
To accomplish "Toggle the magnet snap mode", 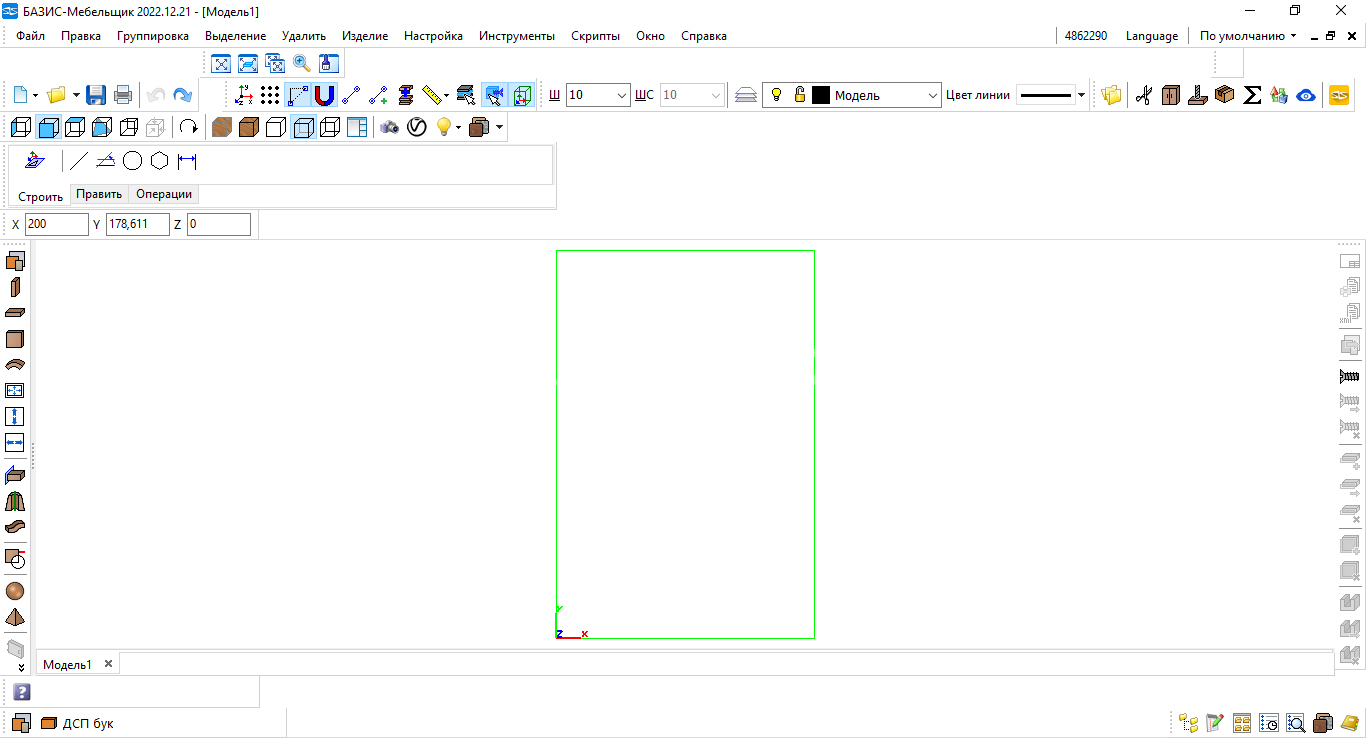I will (324, 95).
